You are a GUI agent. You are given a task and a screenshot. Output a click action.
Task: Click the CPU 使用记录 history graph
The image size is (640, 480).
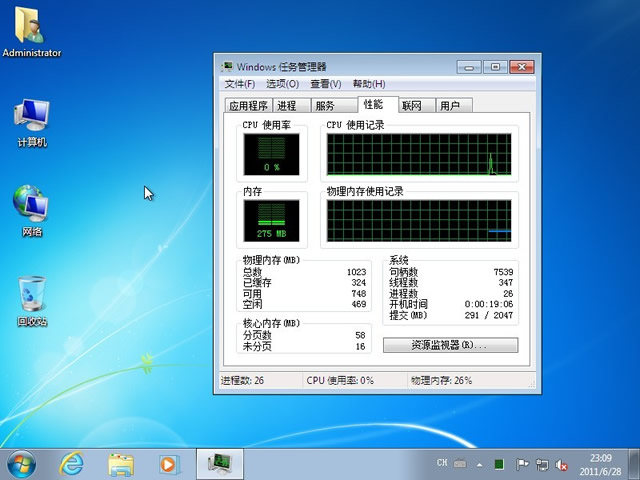coord(419,154)
